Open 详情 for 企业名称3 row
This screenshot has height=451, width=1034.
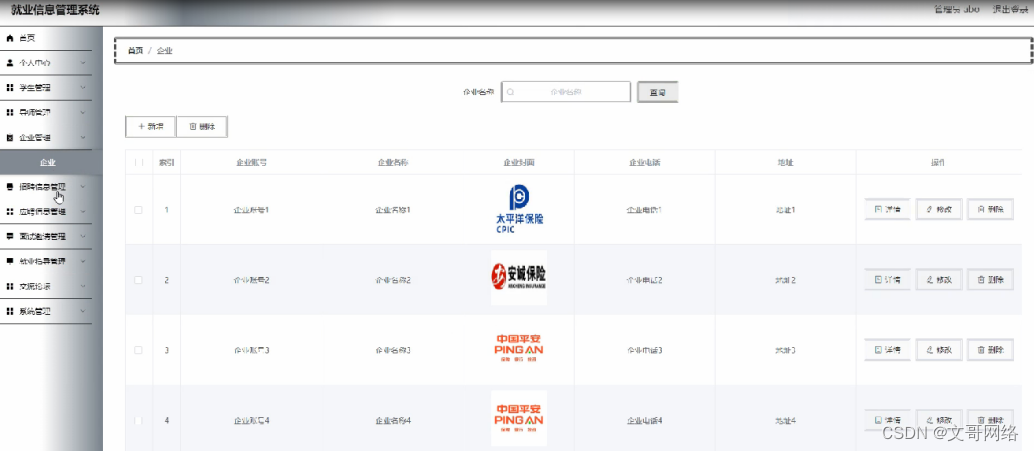click(888, 349)
